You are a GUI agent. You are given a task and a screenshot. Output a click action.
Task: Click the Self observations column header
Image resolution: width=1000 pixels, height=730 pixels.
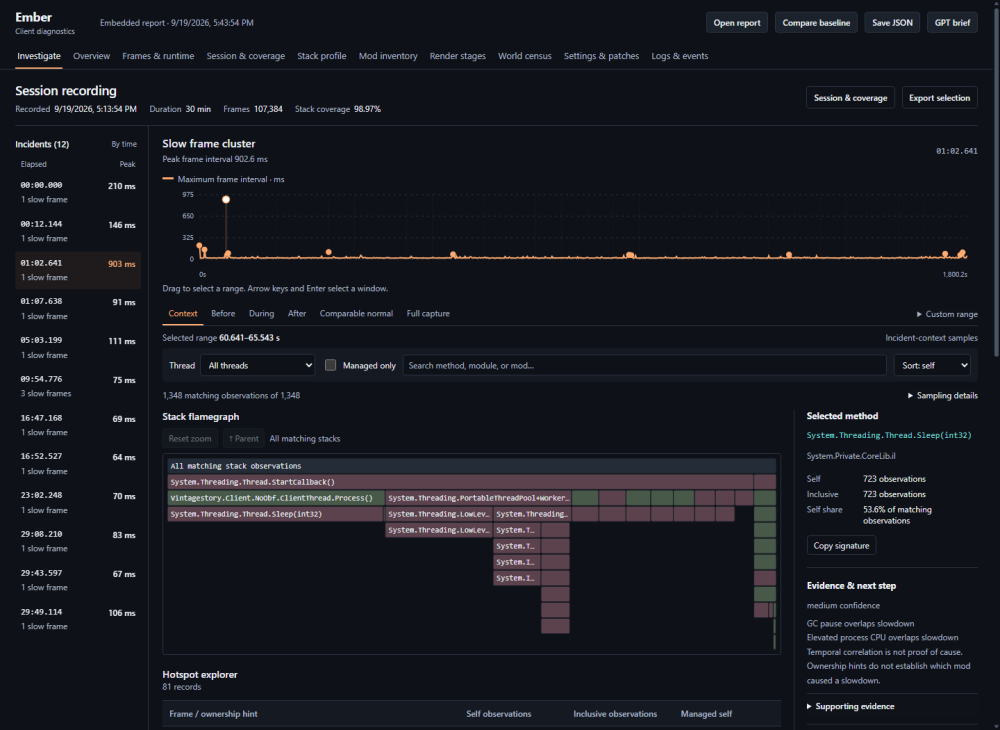point(499,714)
